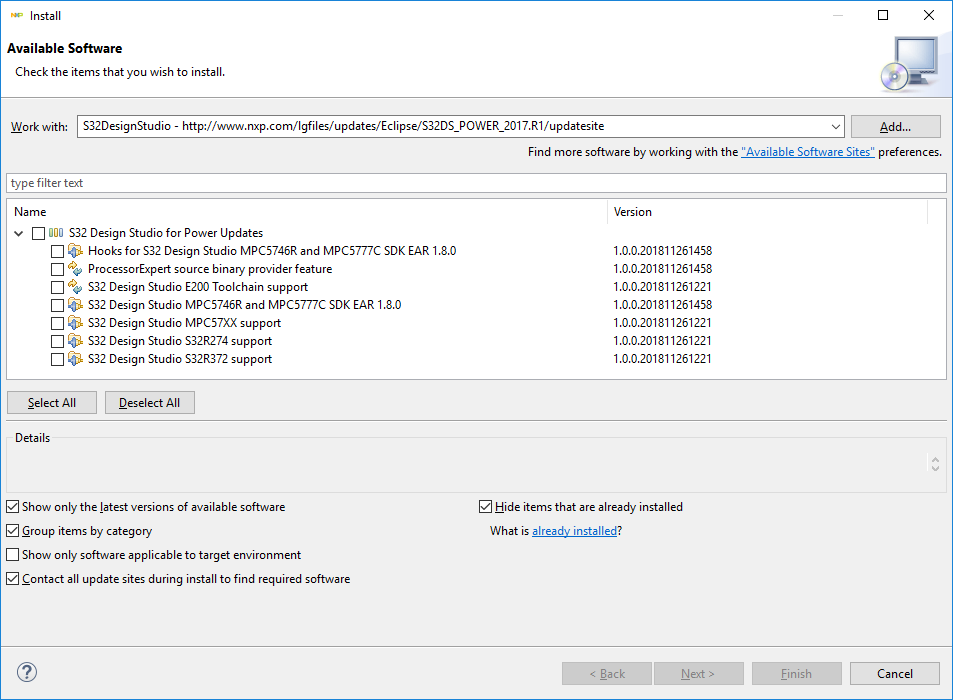Click the S32R274 support feature icon

point(75,341)
